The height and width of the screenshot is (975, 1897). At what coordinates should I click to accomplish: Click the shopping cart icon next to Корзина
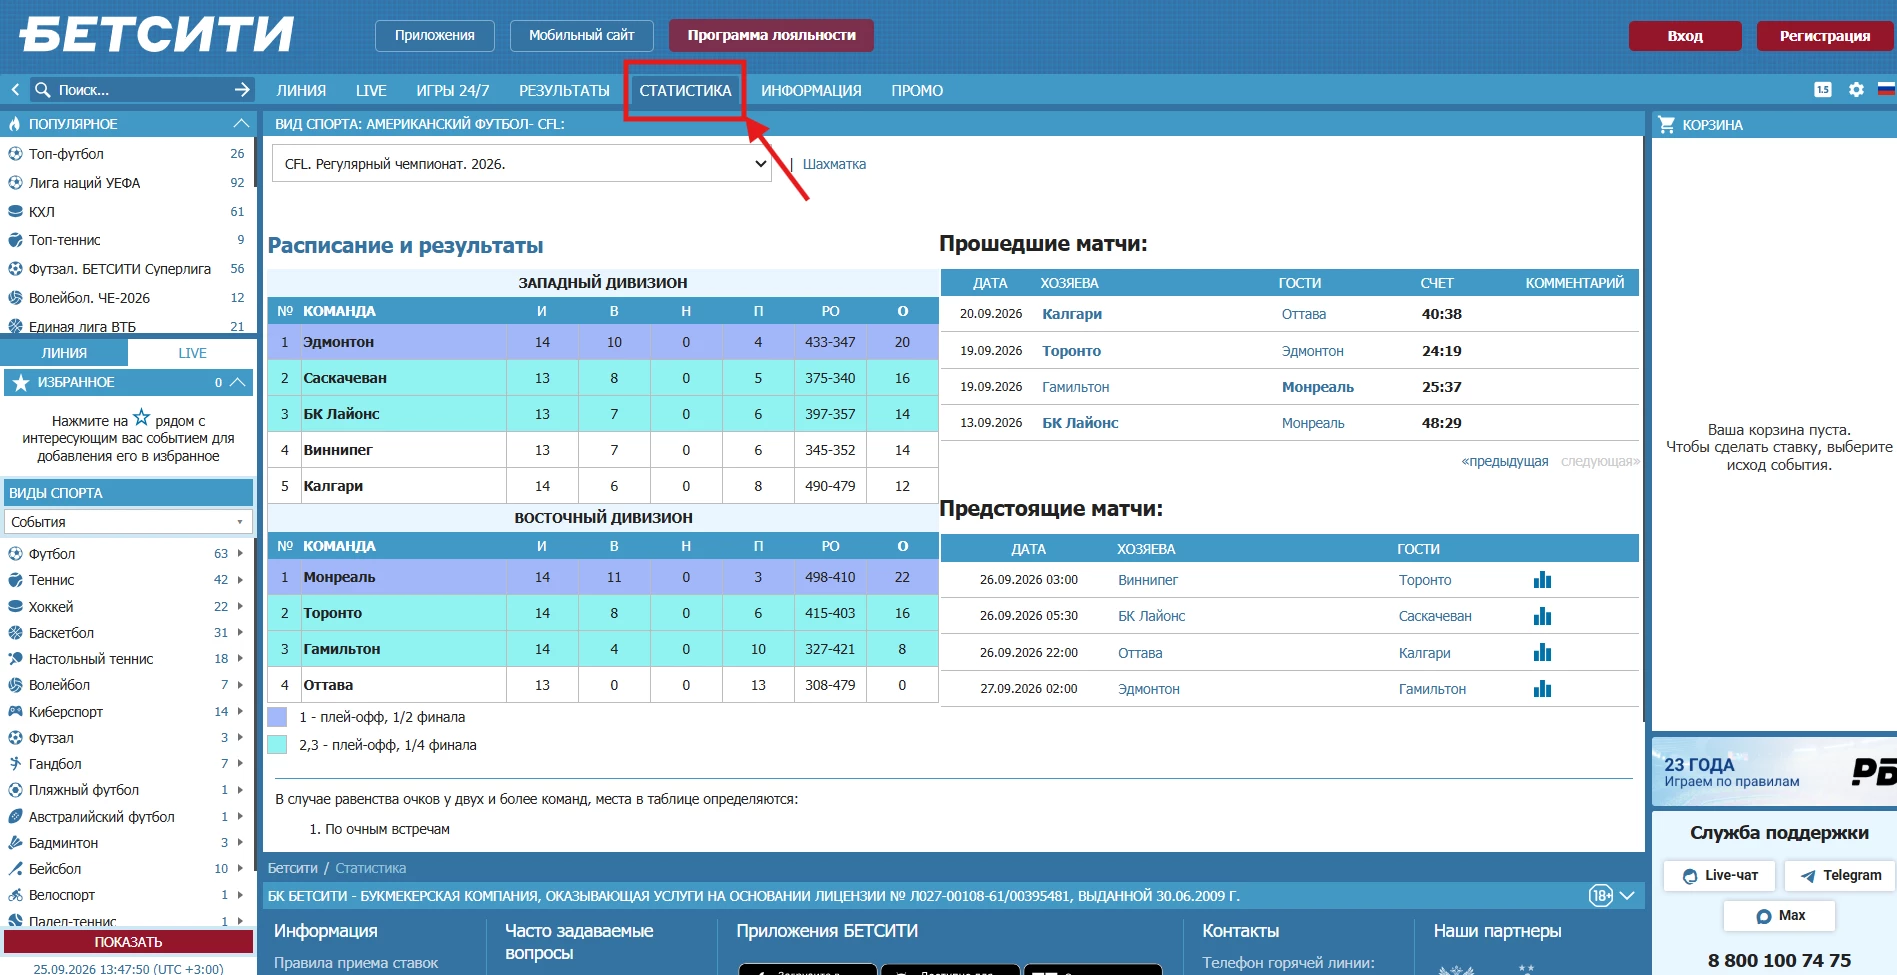click(x=1666, y=124)
